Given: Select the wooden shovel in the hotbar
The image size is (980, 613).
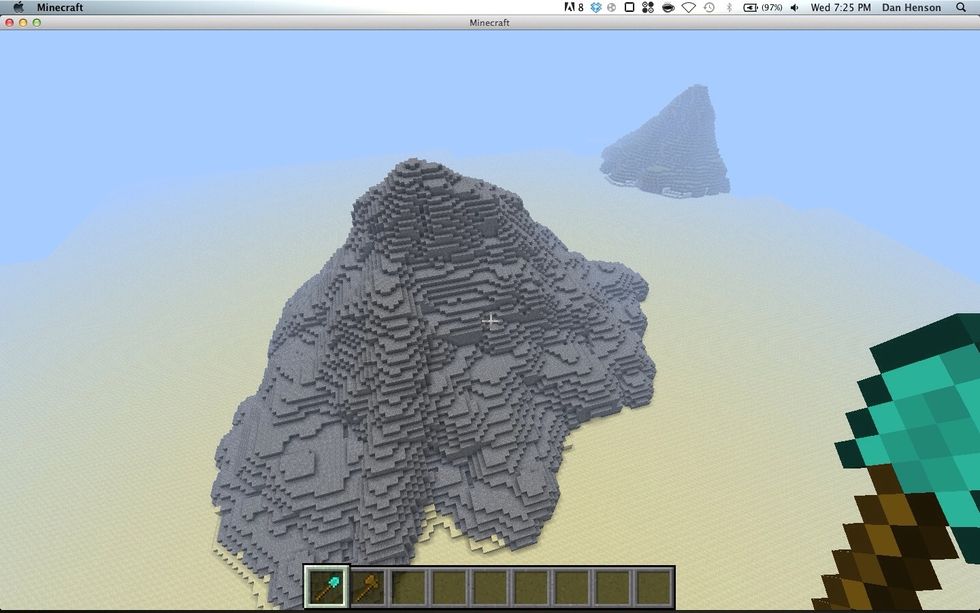Looking at the screenshot, I should pos(367,587).
